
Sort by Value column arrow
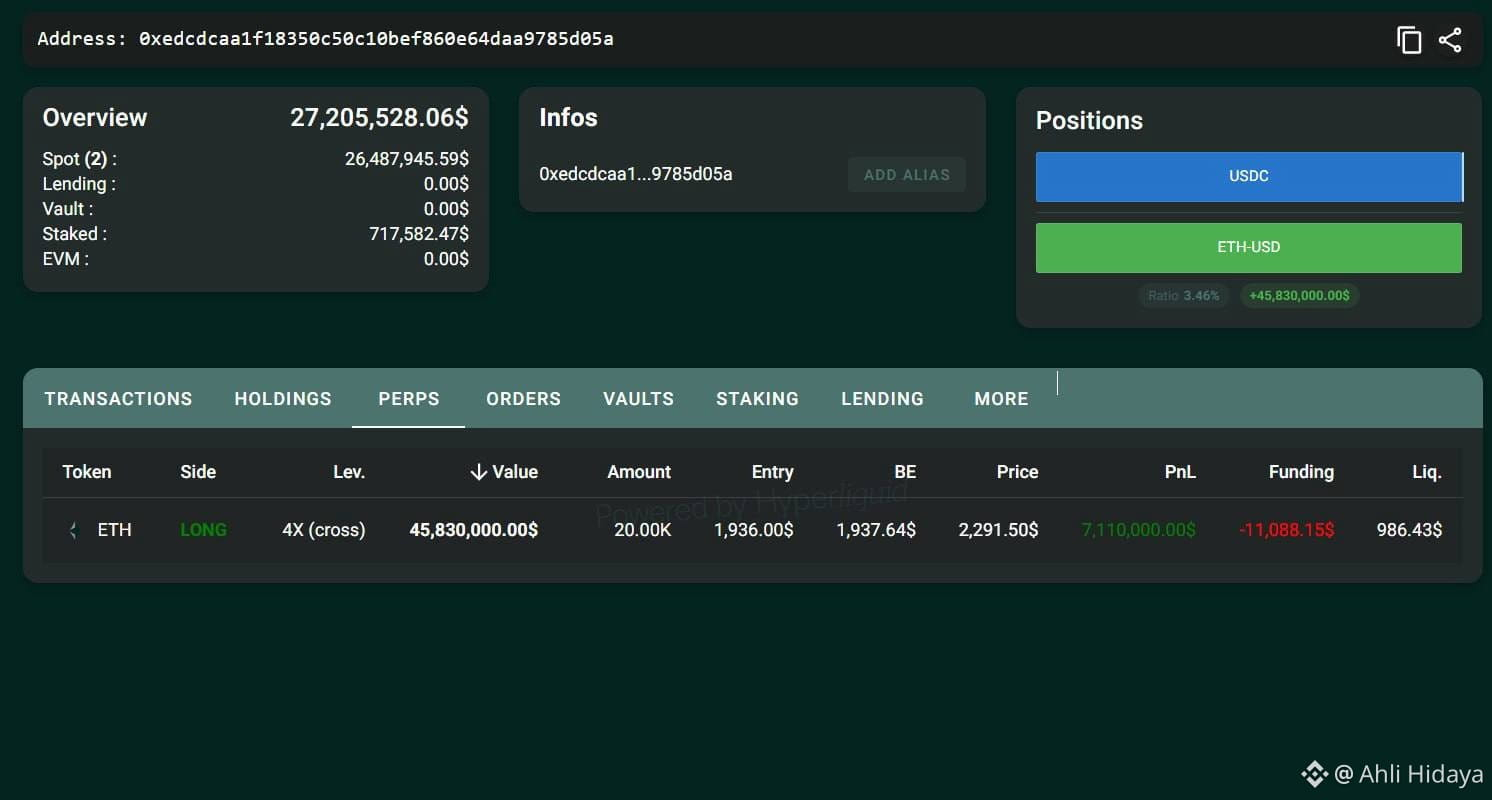coord(479,472)
